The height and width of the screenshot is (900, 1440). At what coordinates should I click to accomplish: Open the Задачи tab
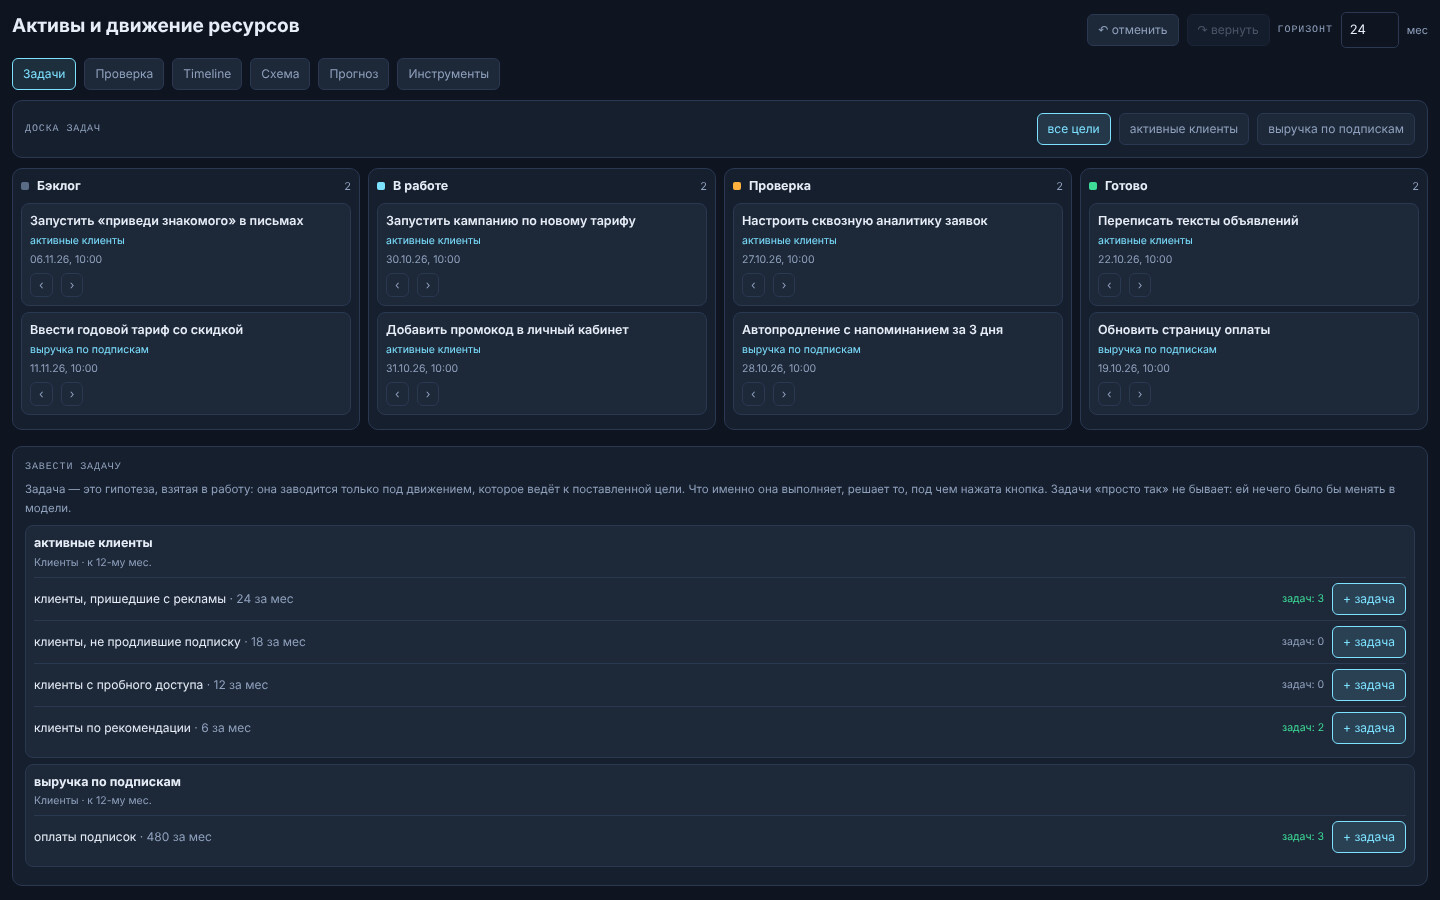(44, 74)
